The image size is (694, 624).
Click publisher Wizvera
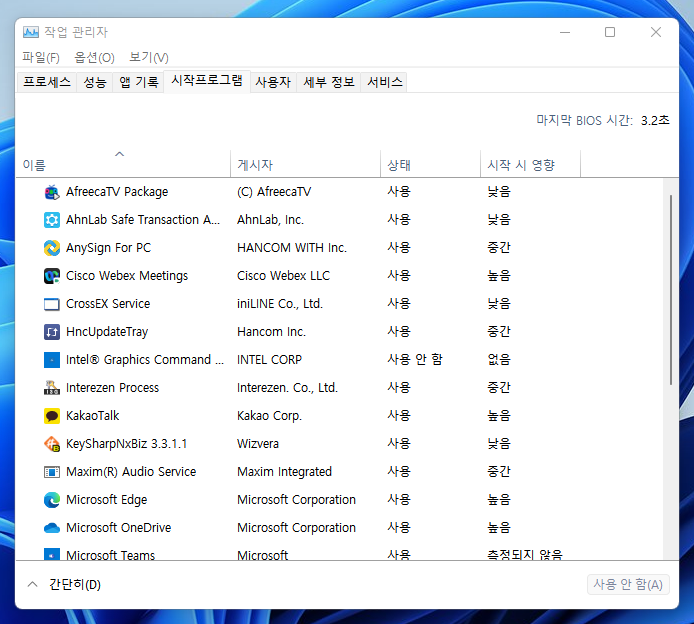click(258, 444)
